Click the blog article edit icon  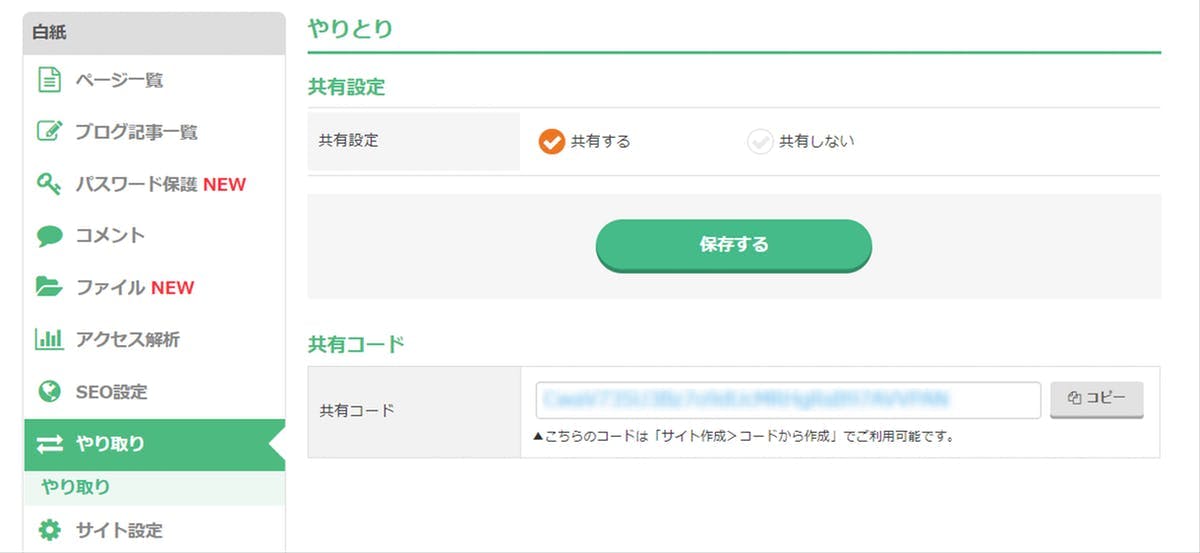pos(49,132)
